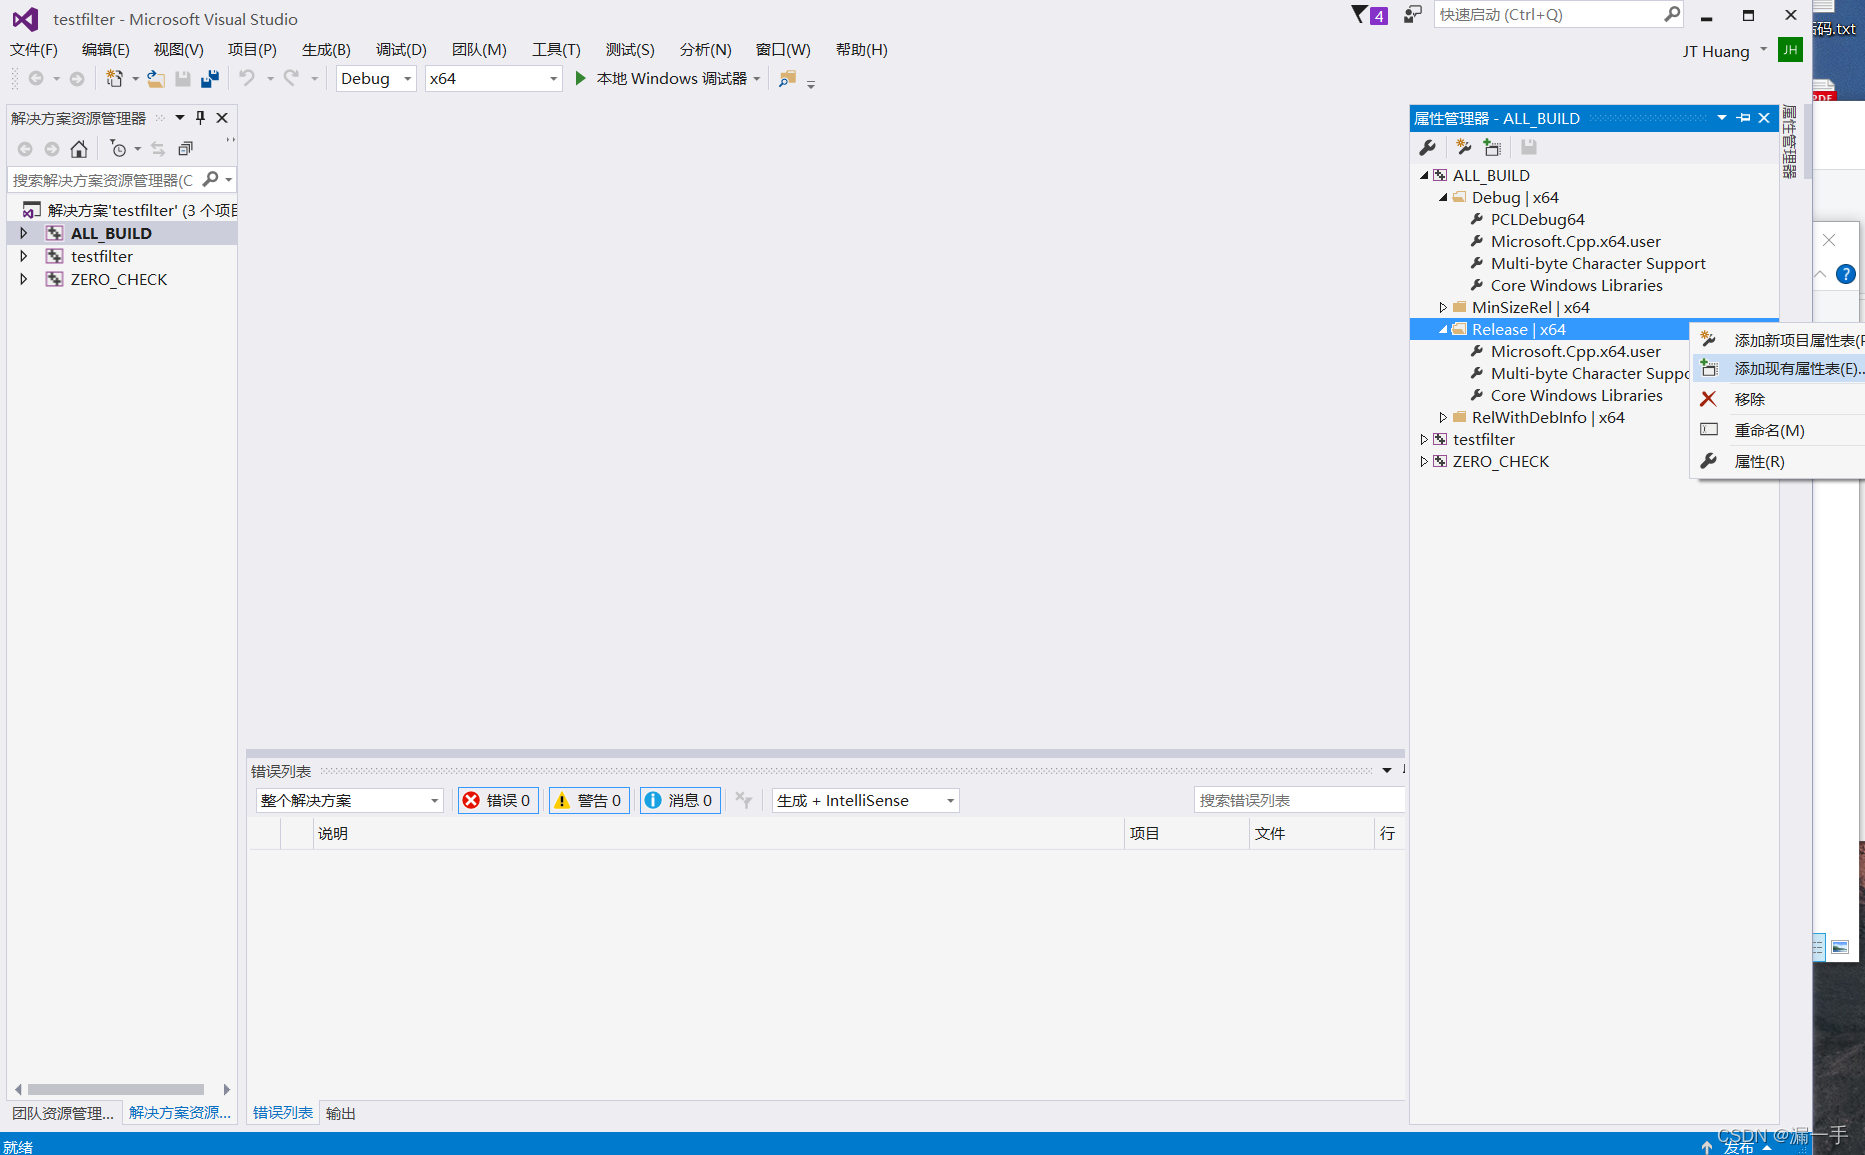Image resolution: width=1865 pixels, height=1155 pixels.
Task: Toggle the Messages 0 filter button
Action: (680, 800)
